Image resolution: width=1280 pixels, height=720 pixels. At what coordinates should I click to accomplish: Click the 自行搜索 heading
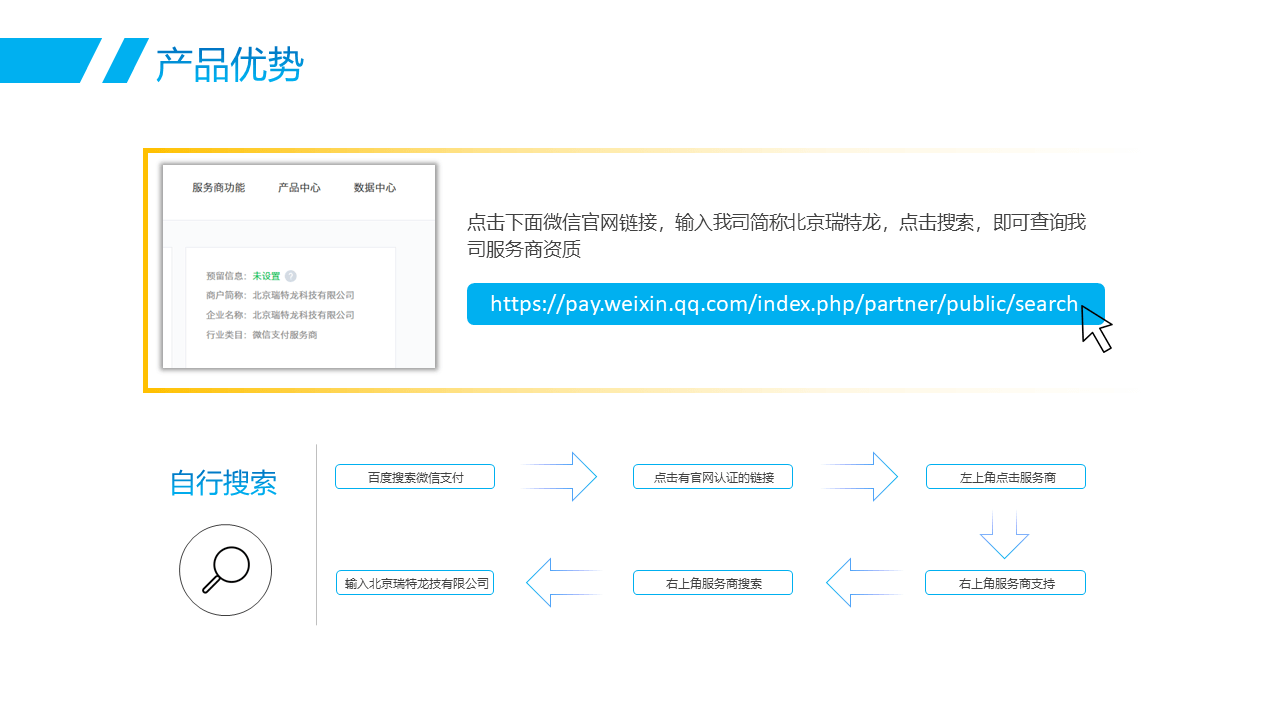(223, 482)
